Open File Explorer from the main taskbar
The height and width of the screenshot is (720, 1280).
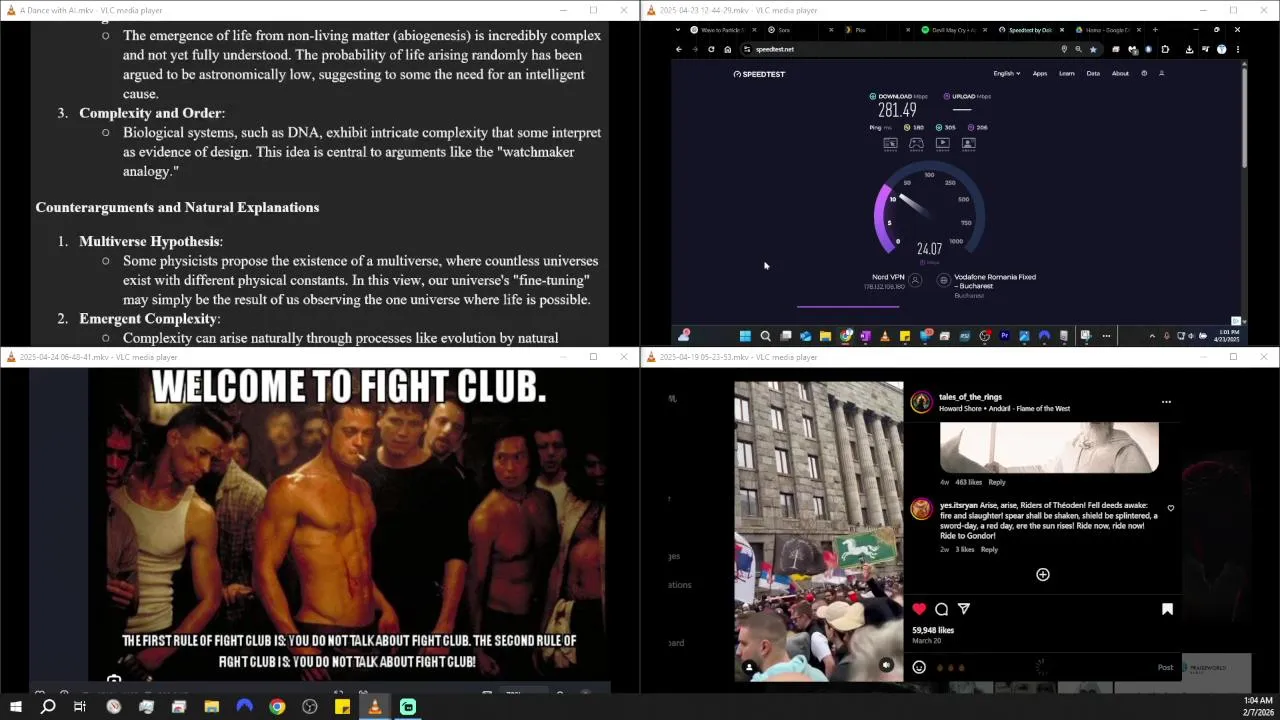click(x=212, y=707)
